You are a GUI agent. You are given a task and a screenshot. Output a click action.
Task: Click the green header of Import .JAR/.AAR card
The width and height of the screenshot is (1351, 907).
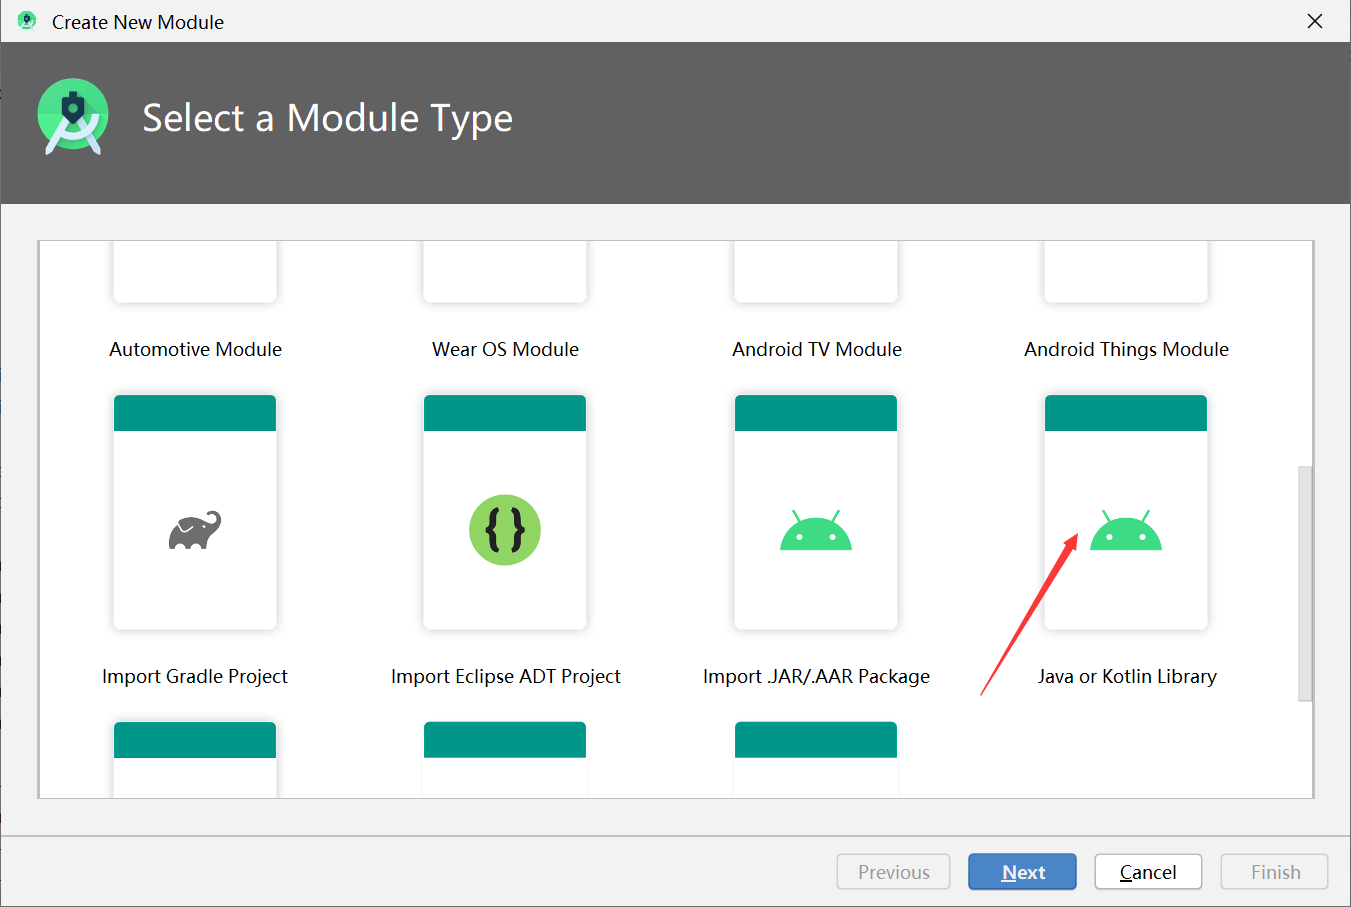click(816, 413)
